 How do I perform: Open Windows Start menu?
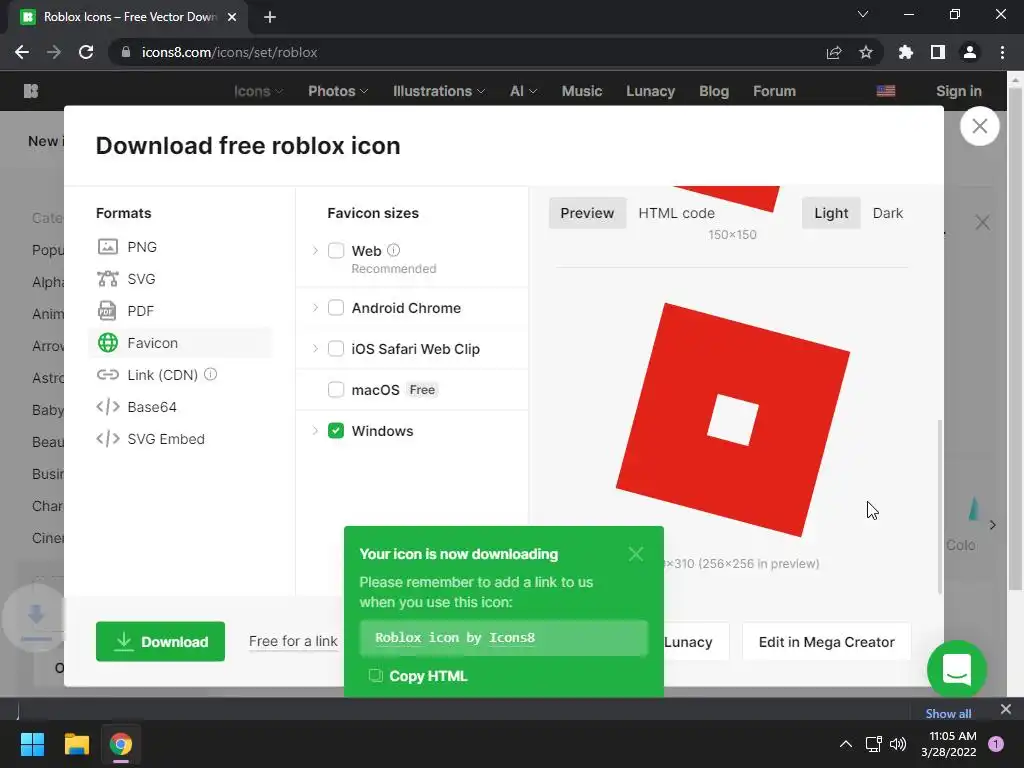(x=32, y=744)
